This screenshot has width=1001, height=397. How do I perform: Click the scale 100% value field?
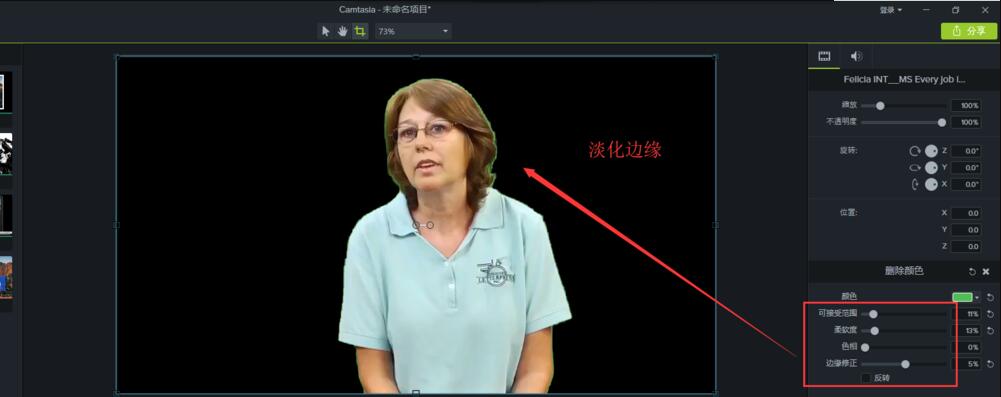(x=966, y=106)
